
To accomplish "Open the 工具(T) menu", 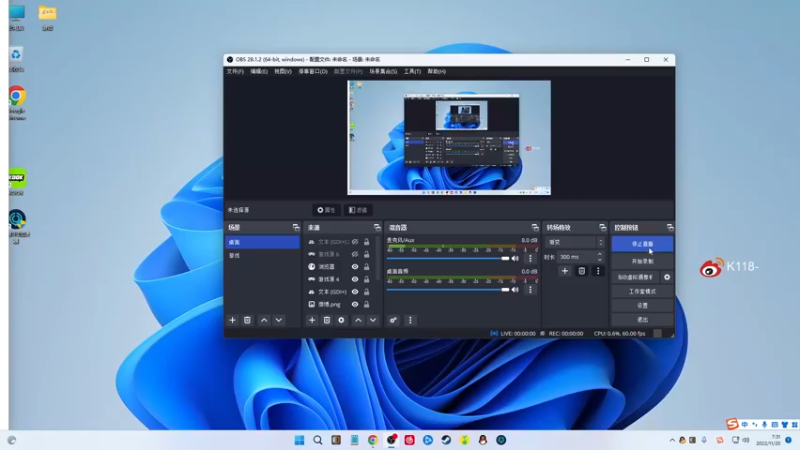I will coord(412,71).
